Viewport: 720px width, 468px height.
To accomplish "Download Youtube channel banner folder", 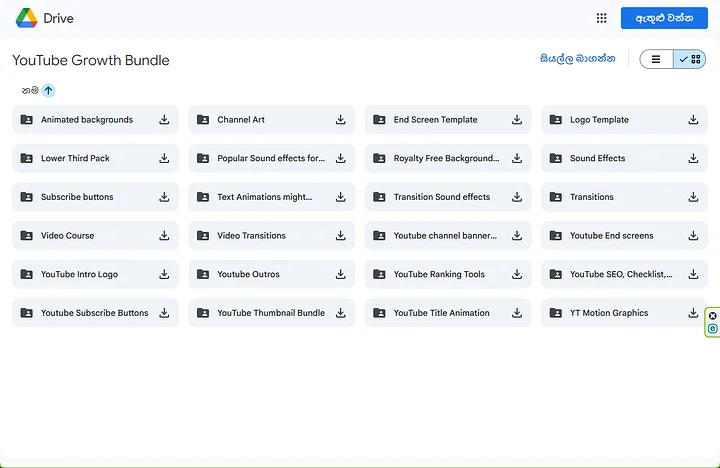I will click(517, 236).
